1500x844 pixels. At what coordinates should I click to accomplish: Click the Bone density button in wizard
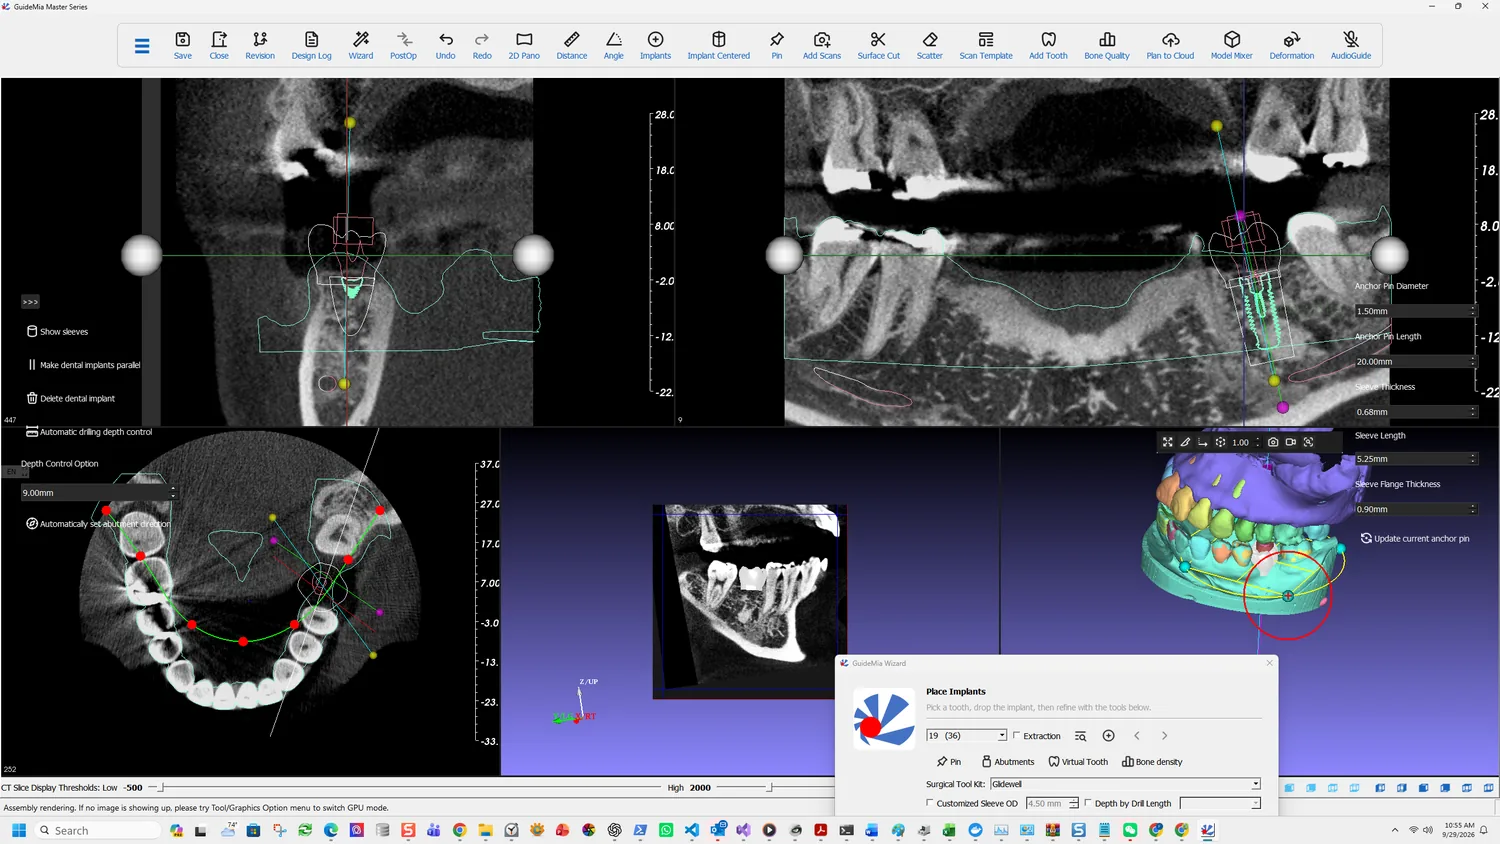point(1152,762)
